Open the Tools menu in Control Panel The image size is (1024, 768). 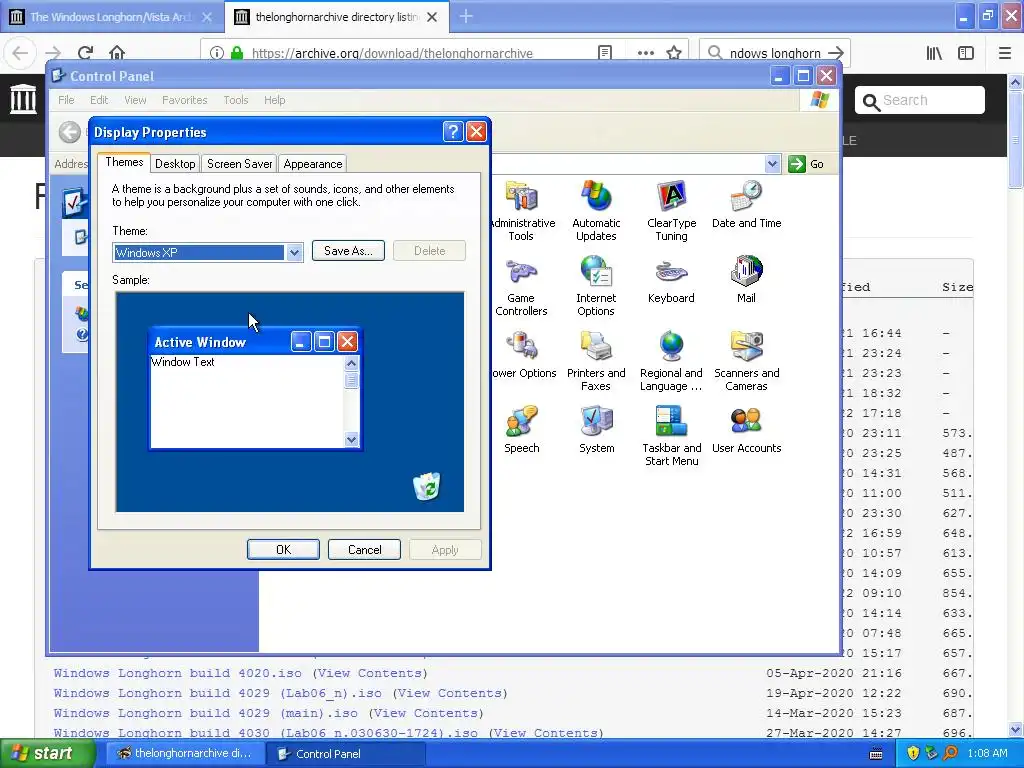(x=236, y=100)
